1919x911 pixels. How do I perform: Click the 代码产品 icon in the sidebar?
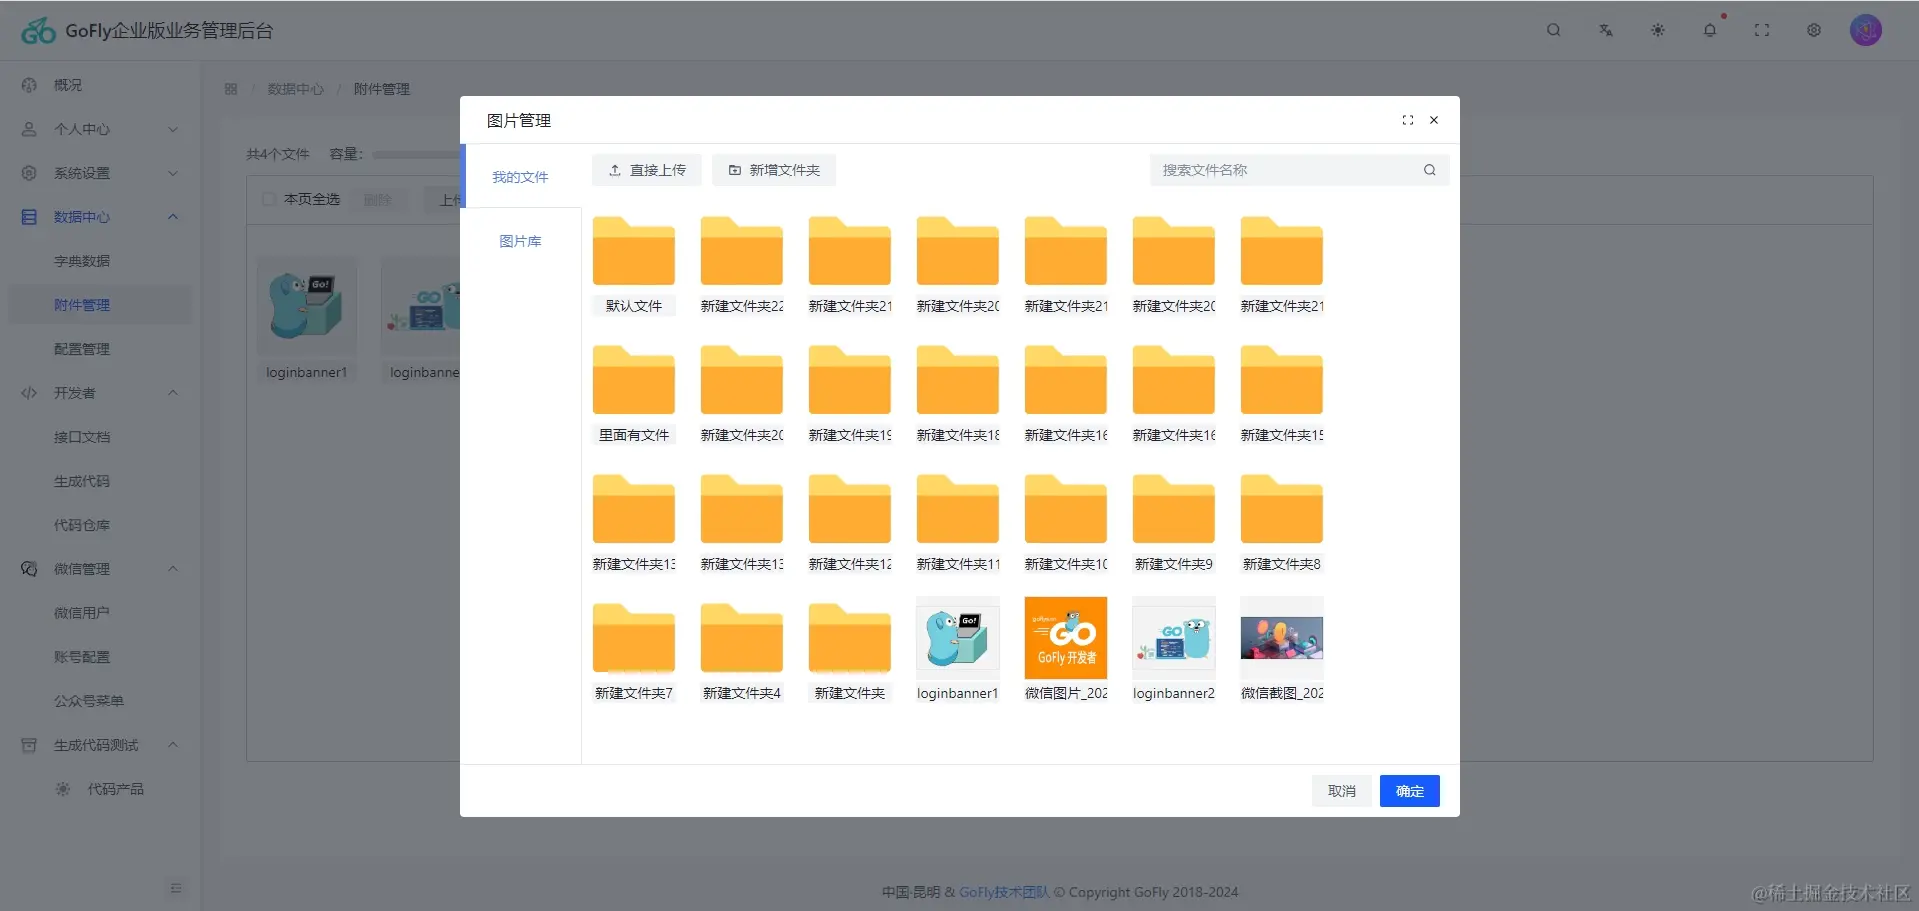(63, 789)
